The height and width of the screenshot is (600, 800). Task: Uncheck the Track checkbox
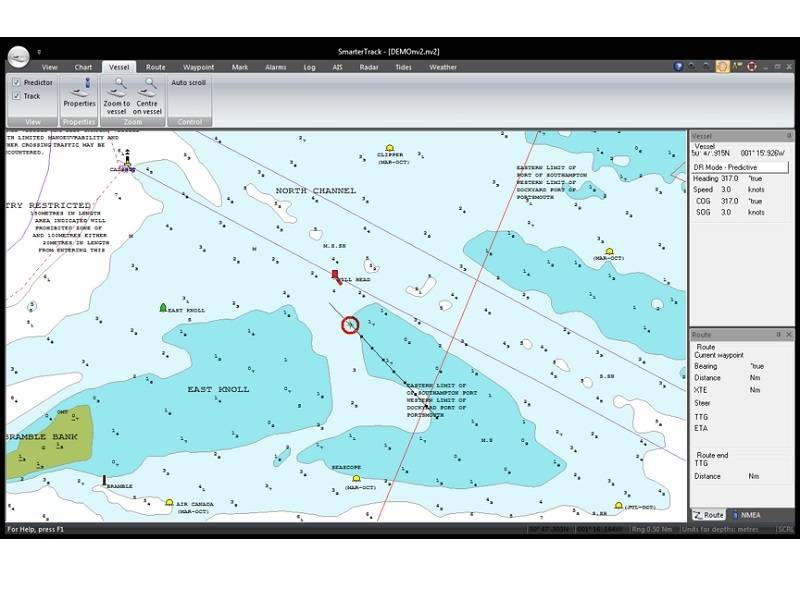pyautogui.click(x=17, y=96)
